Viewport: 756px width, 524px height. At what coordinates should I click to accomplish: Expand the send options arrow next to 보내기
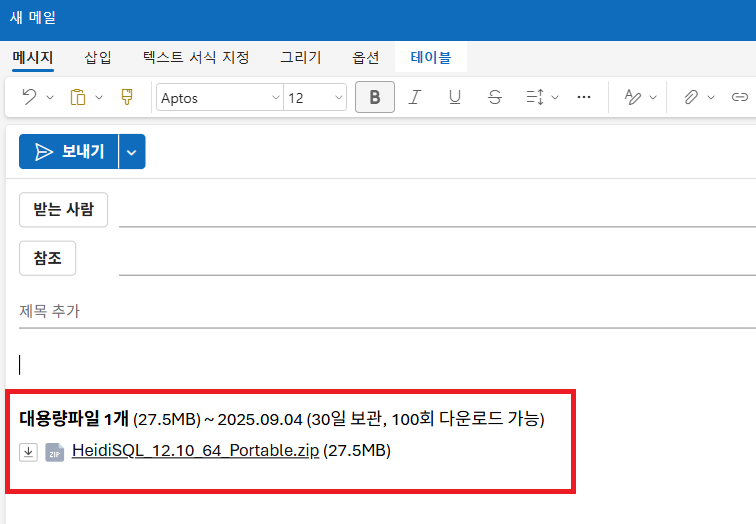point(132,151)
